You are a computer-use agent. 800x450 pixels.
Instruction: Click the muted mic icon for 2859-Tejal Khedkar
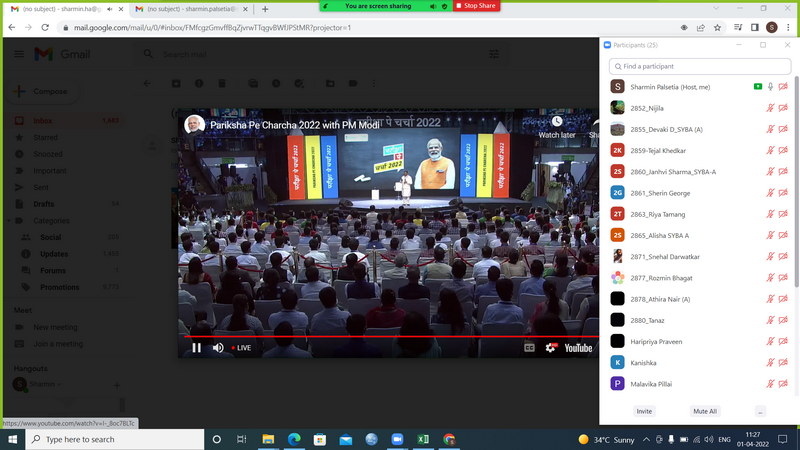[770, 151]
